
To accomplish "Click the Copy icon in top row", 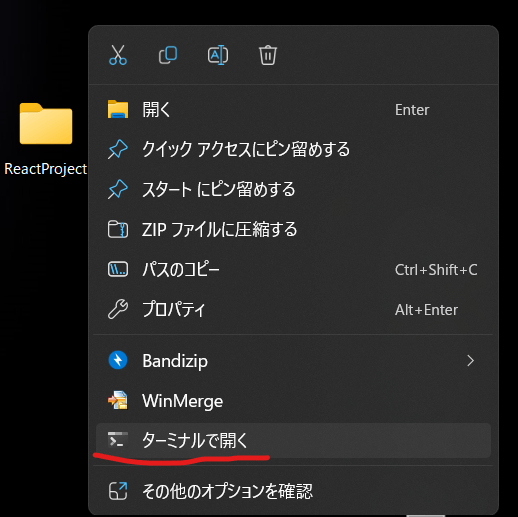I will click(x=168, y=55).
